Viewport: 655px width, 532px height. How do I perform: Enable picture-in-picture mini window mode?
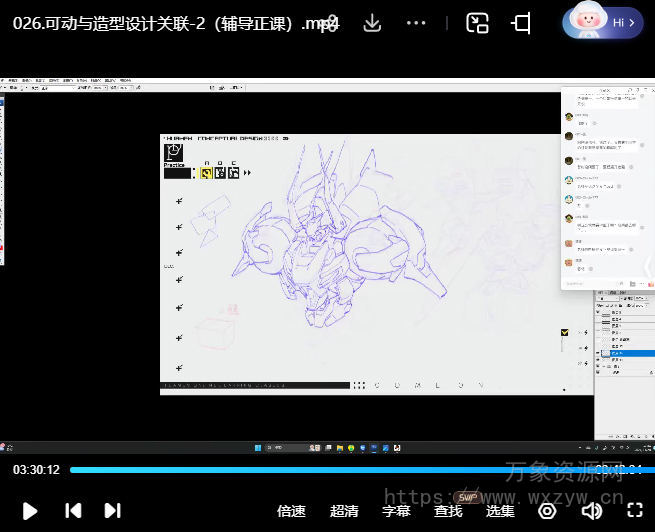click(x=478, y=23)
